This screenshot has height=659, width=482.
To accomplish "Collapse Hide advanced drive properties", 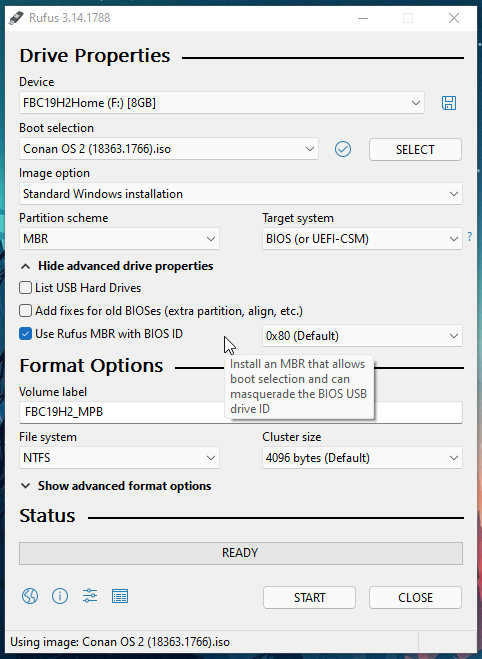I will (117, 266).
